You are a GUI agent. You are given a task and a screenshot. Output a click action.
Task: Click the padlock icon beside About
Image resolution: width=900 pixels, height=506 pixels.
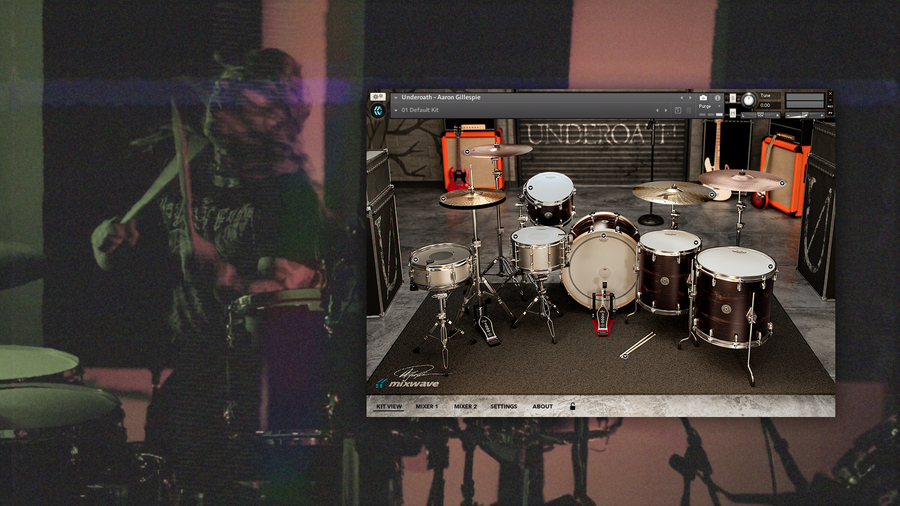click(573, 407)
